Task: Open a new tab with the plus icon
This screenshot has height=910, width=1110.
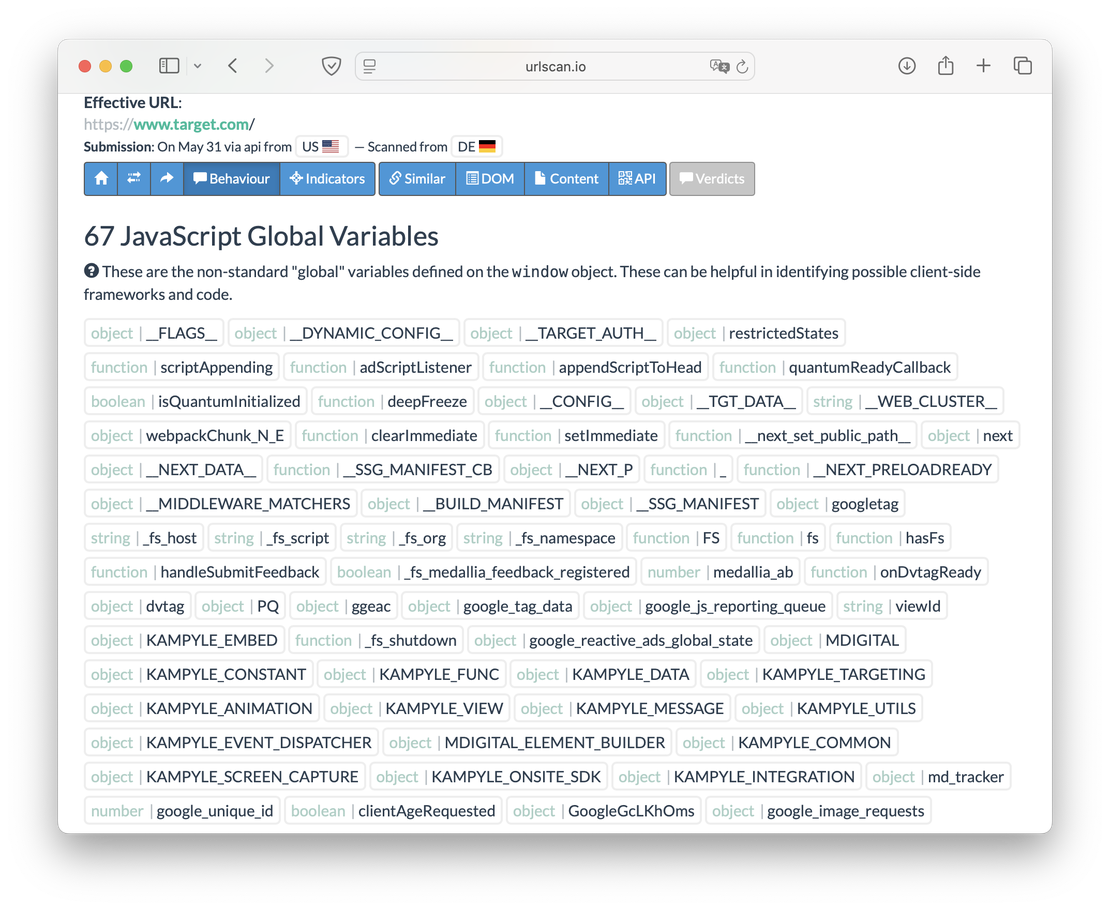Action: 983,65
